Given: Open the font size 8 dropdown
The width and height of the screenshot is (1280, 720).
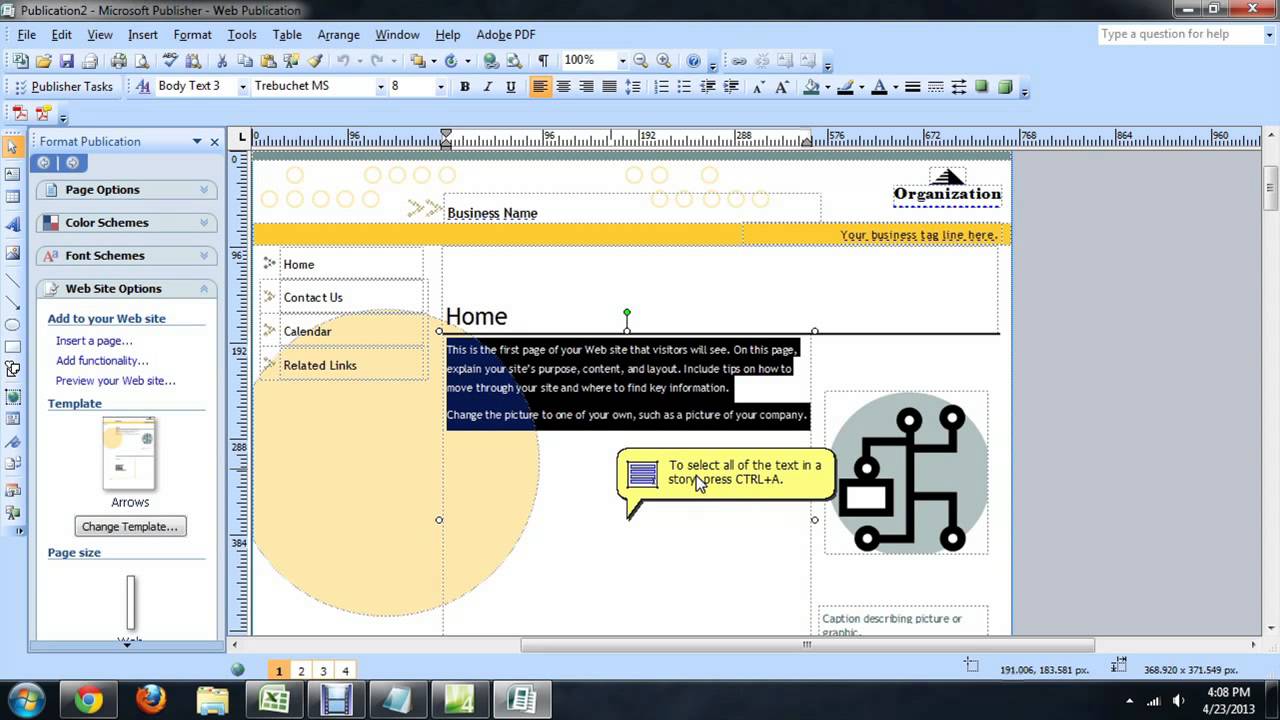Looking at the screenshot, I should coord(440,87).
